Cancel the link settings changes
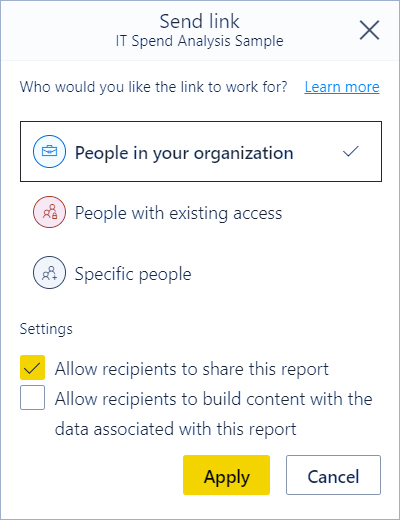This screenshot has width=400, height=520. coord(333,475)
